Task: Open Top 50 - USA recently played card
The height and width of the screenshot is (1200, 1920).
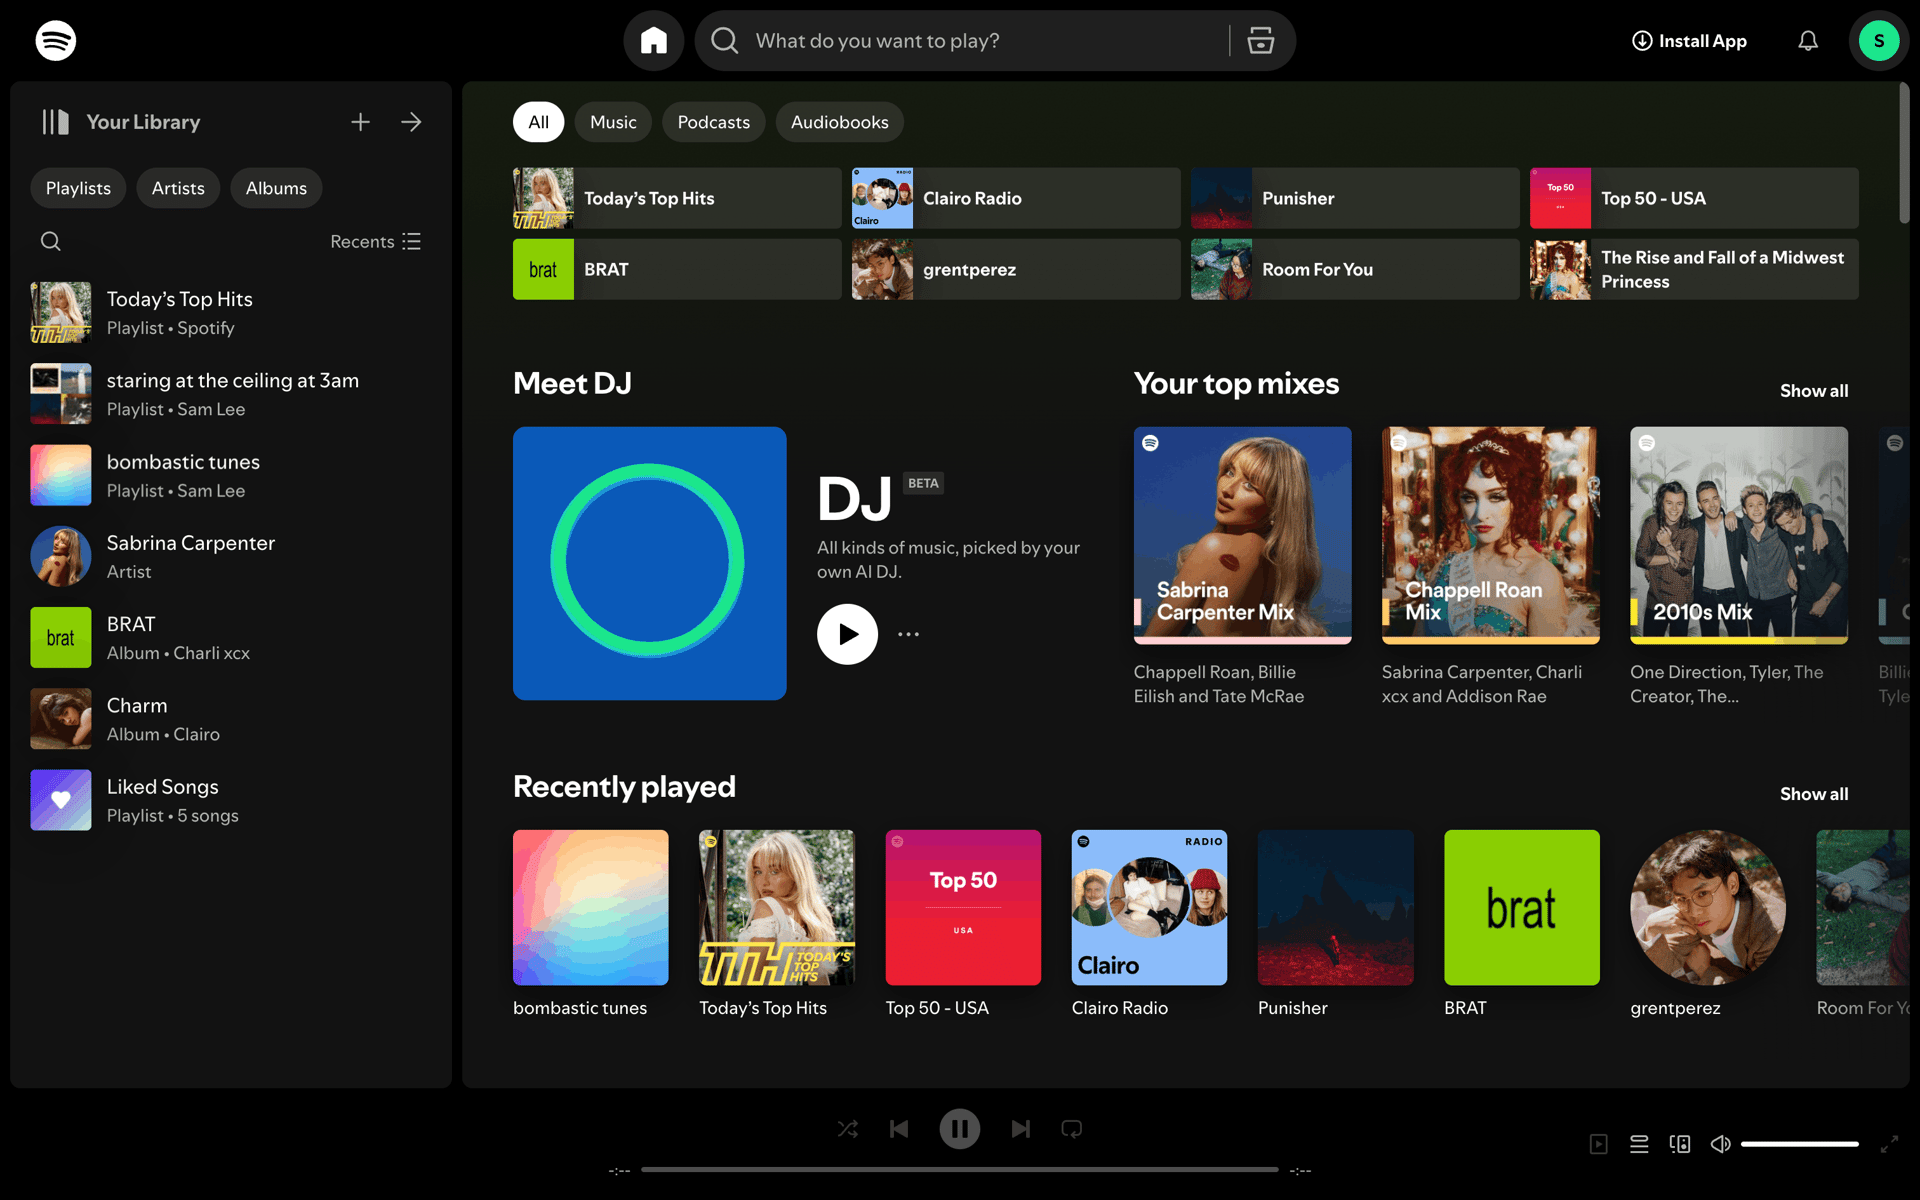Action: tap(963, 925)
